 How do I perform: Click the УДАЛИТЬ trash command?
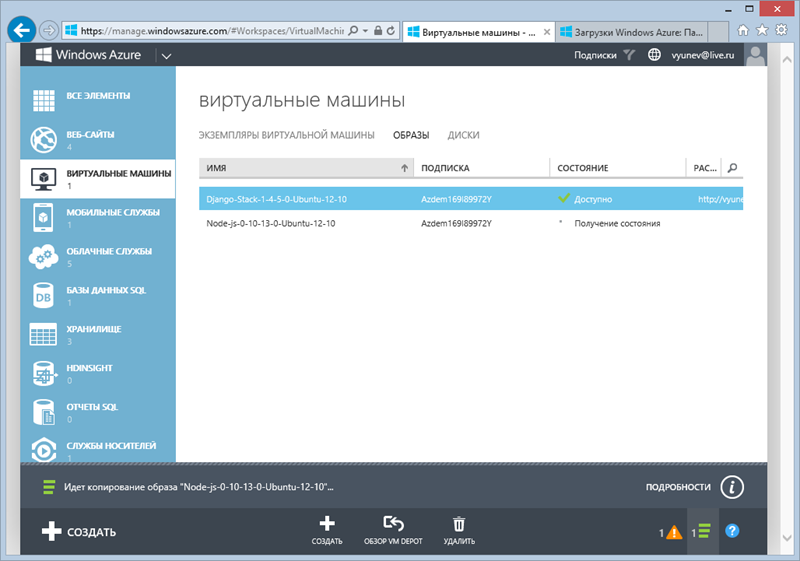[x=459, y=530]
